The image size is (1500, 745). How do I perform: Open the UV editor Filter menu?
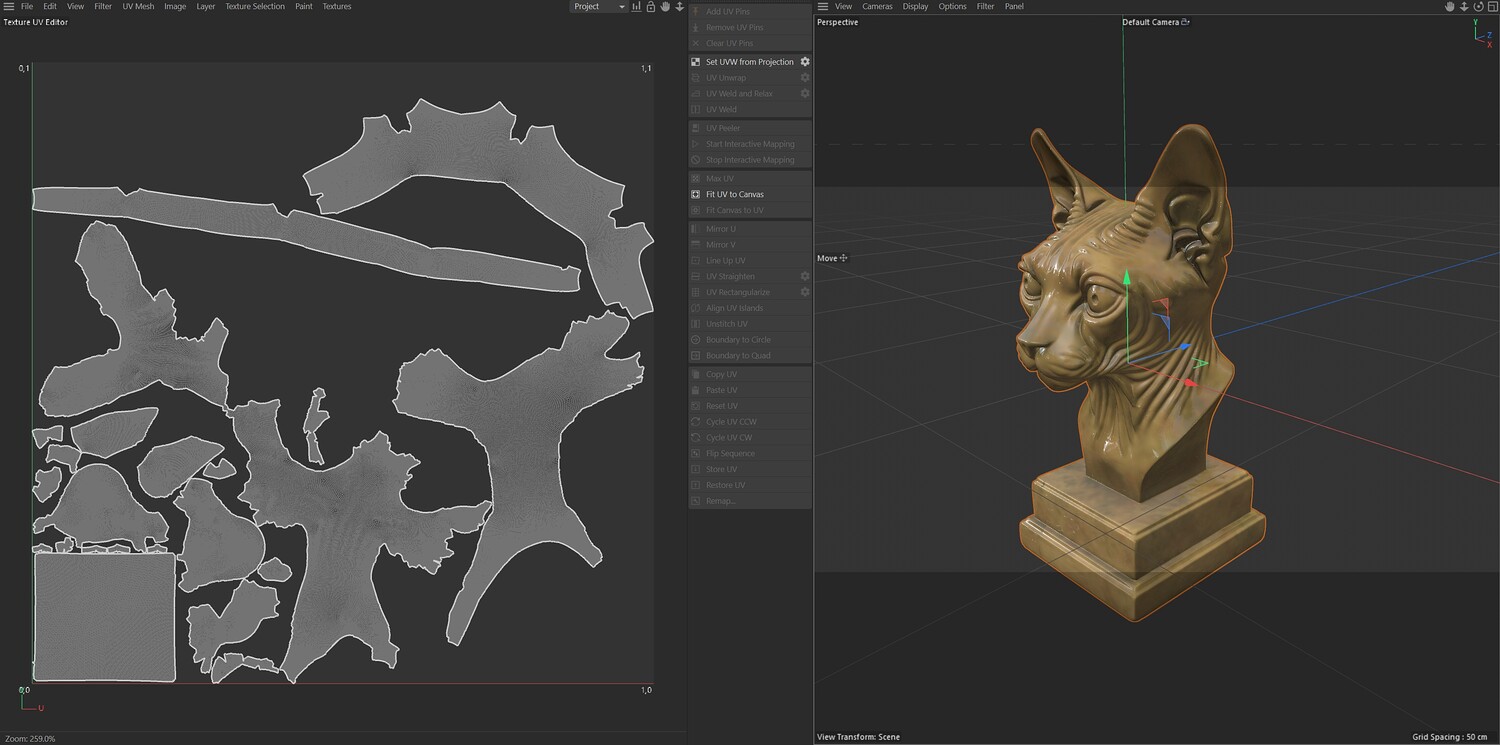[103, 6]
